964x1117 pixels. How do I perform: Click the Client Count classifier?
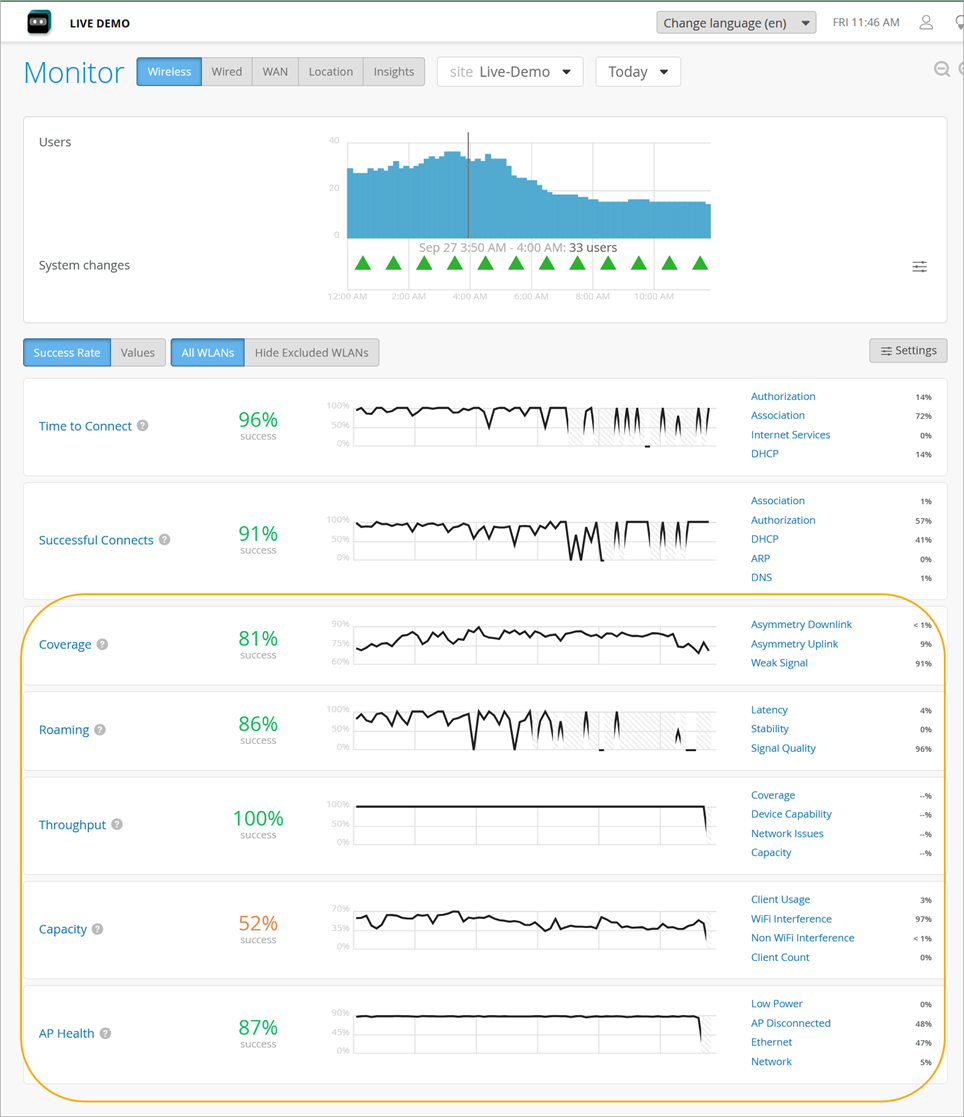click(779, 957)
